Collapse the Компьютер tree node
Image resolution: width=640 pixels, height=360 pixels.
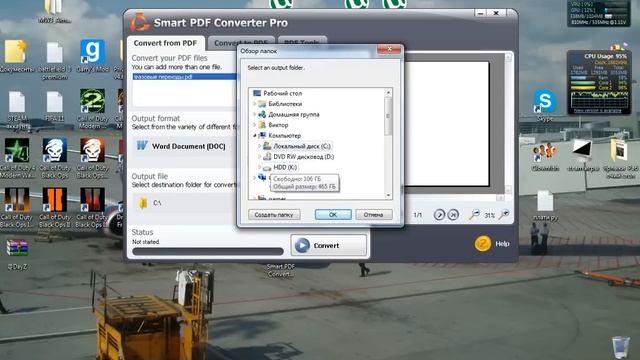coord(255,136)
